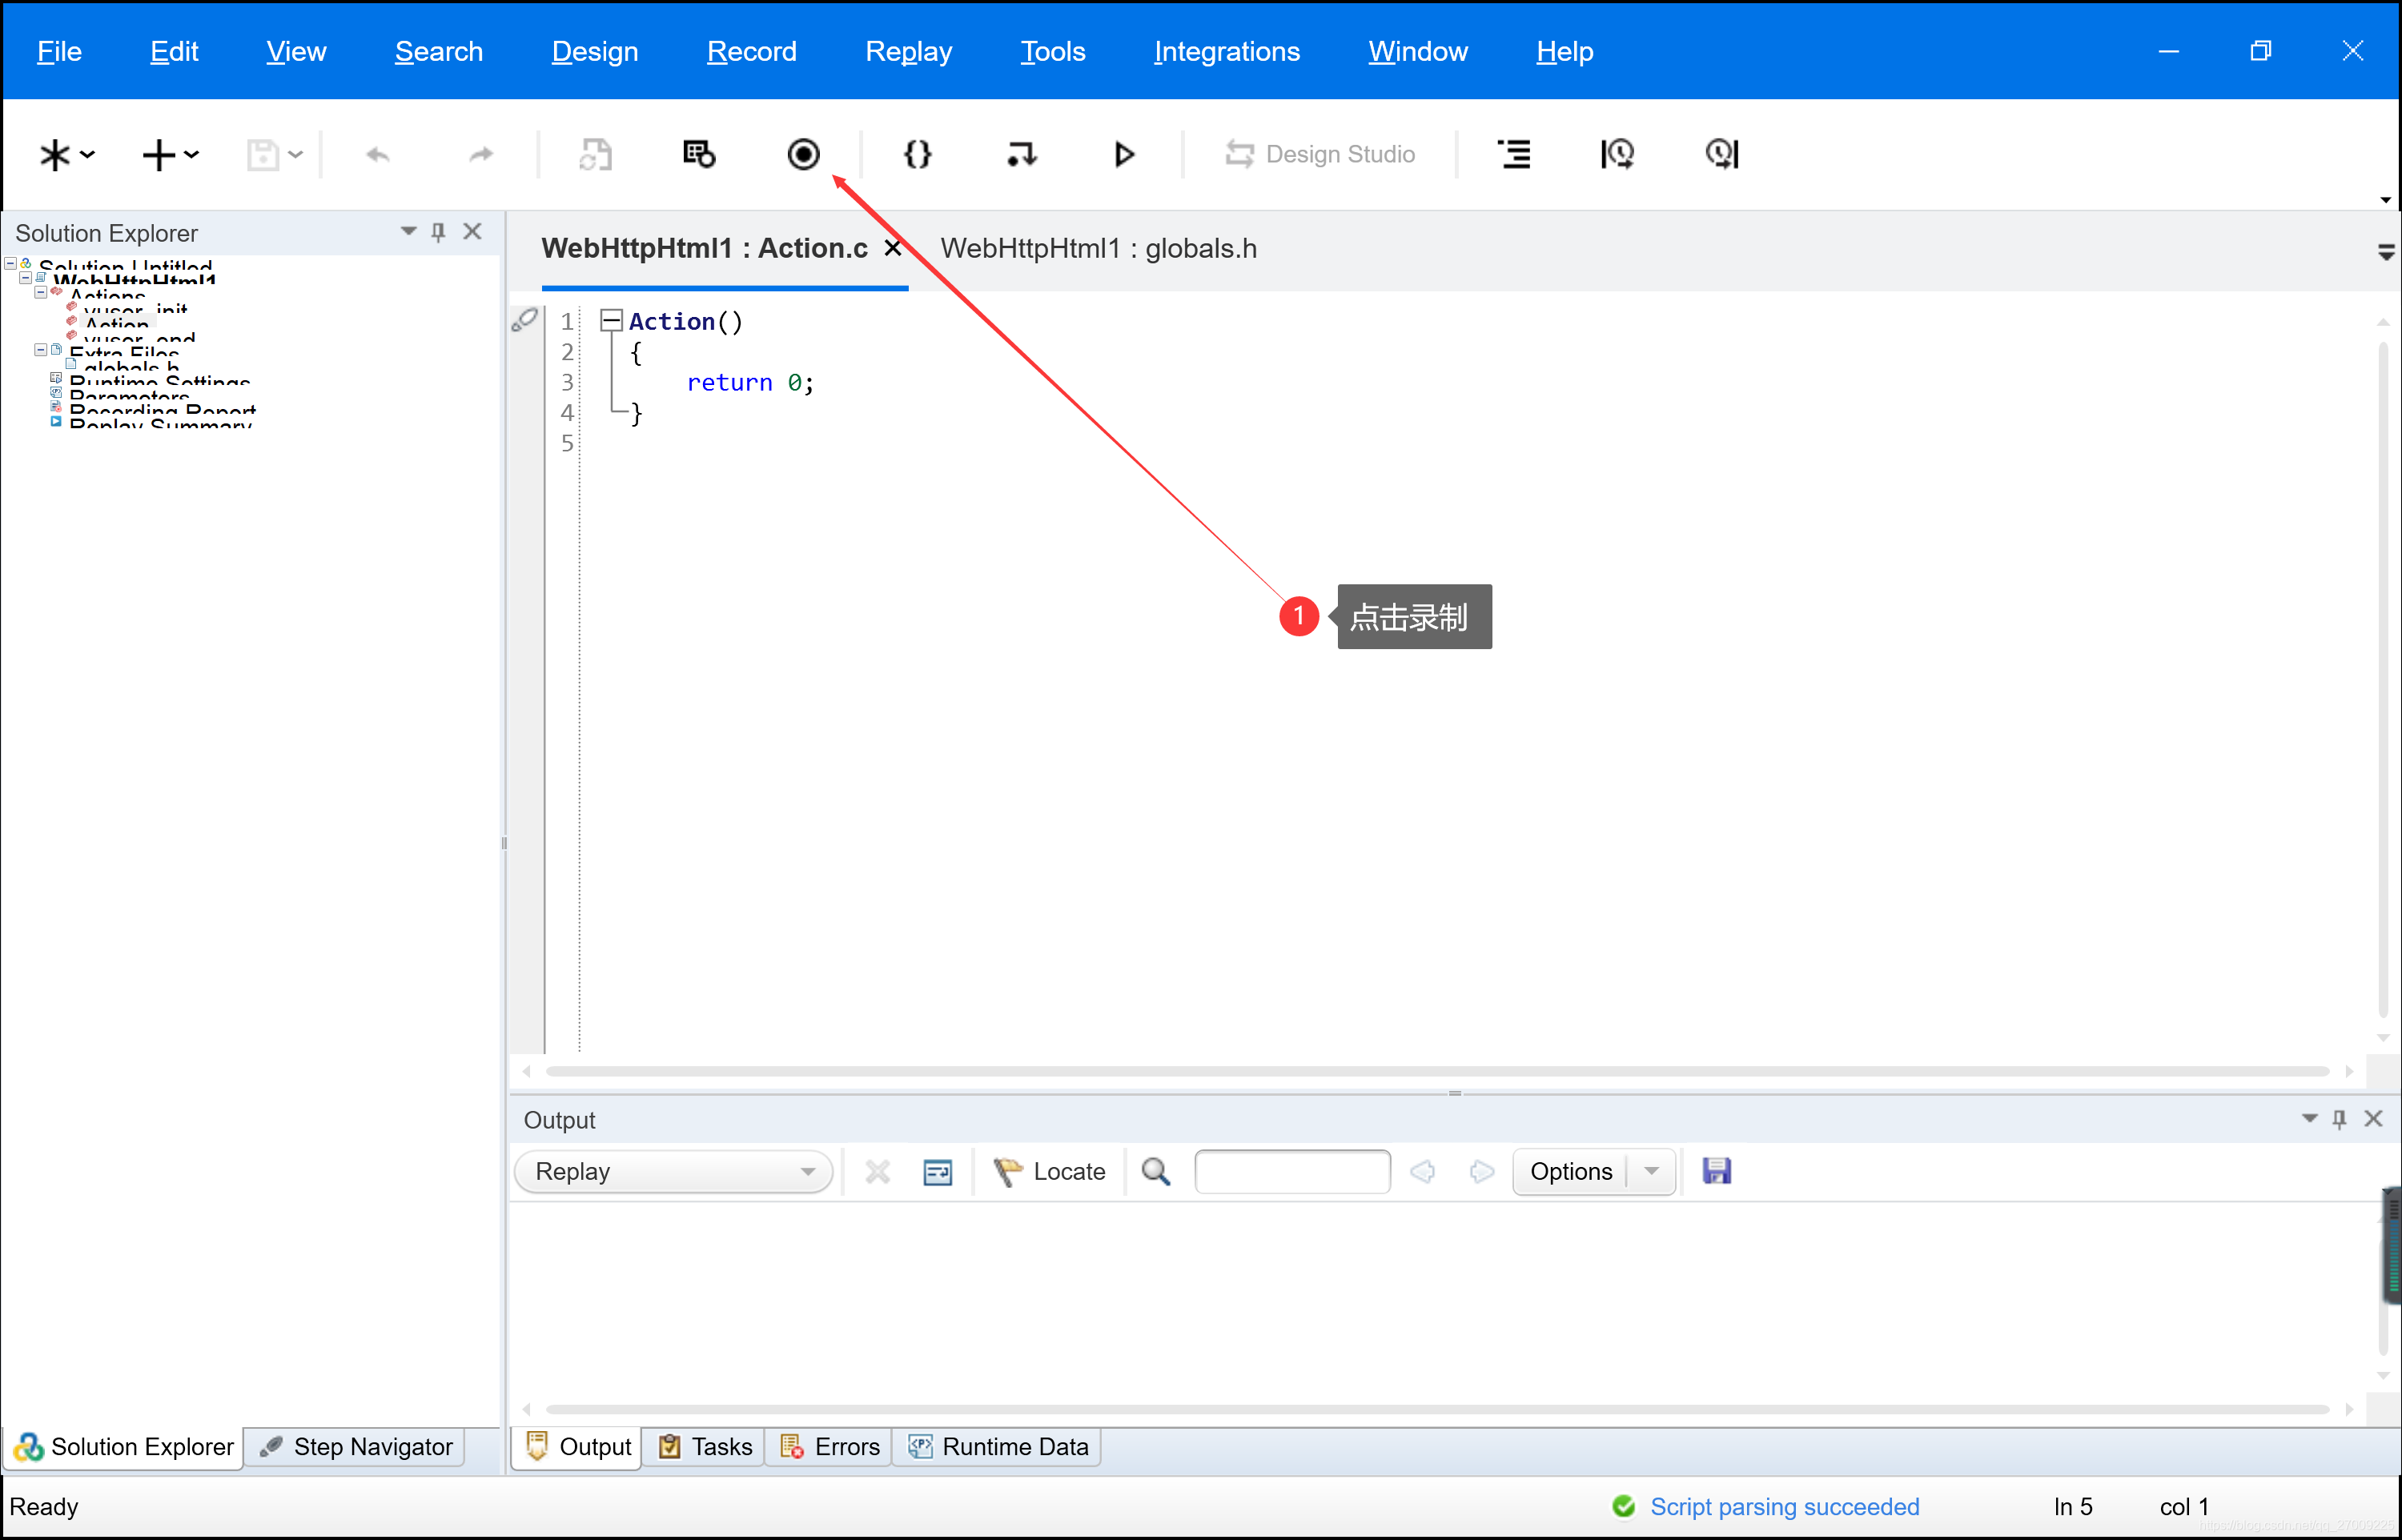This screenshot has width=2402, height=1540.
Task: Switch to WebHttpHtml1 : globals.h tab
Action: pyautogui.click(x=1098, y=248)
